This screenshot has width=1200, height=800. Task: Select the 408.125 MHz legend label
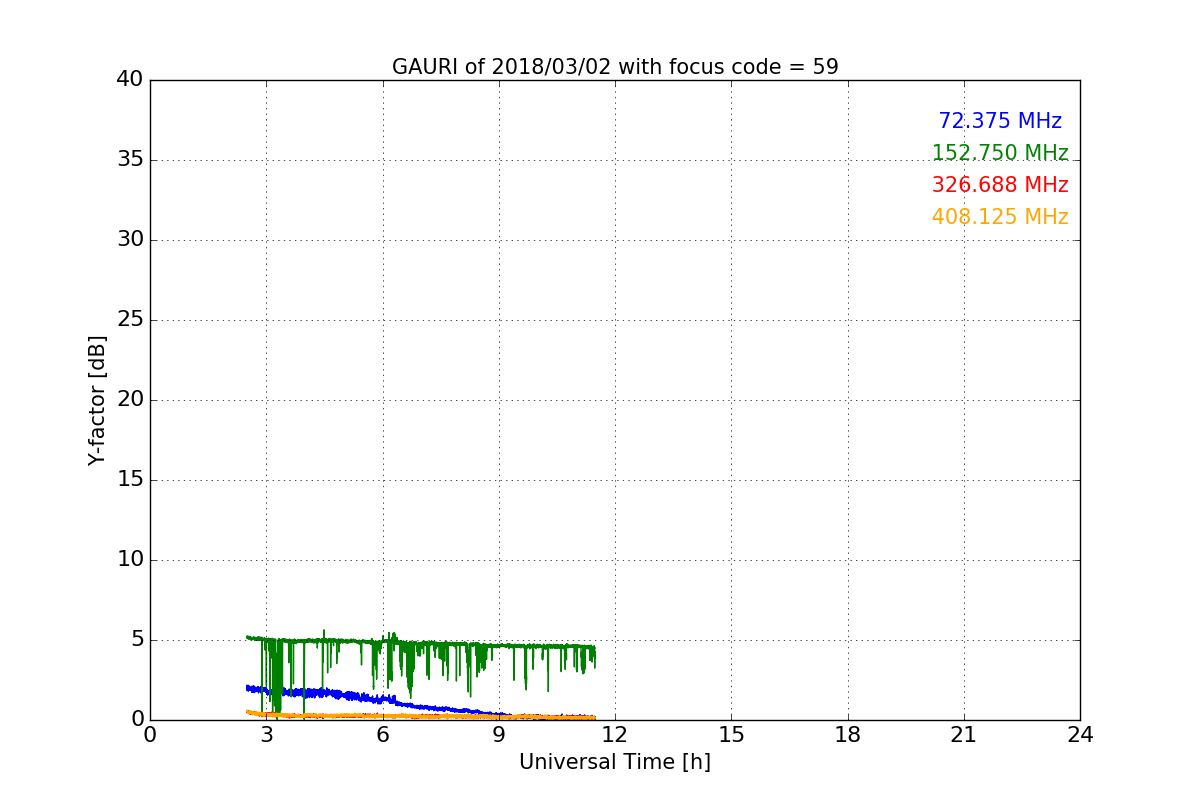1000,217
